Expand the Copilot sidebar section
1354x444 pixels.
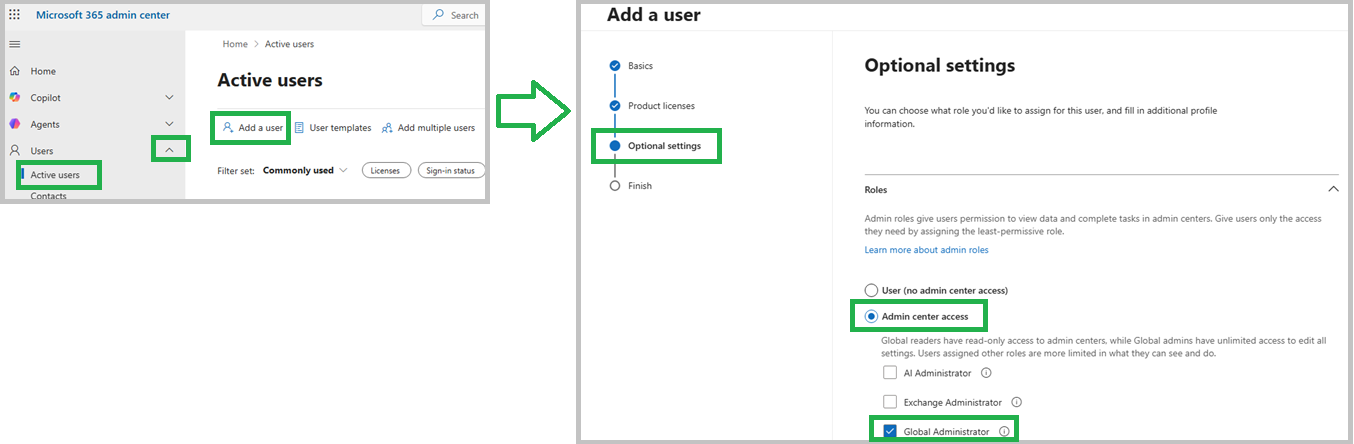pyautogui.click(x=169, y=98)
